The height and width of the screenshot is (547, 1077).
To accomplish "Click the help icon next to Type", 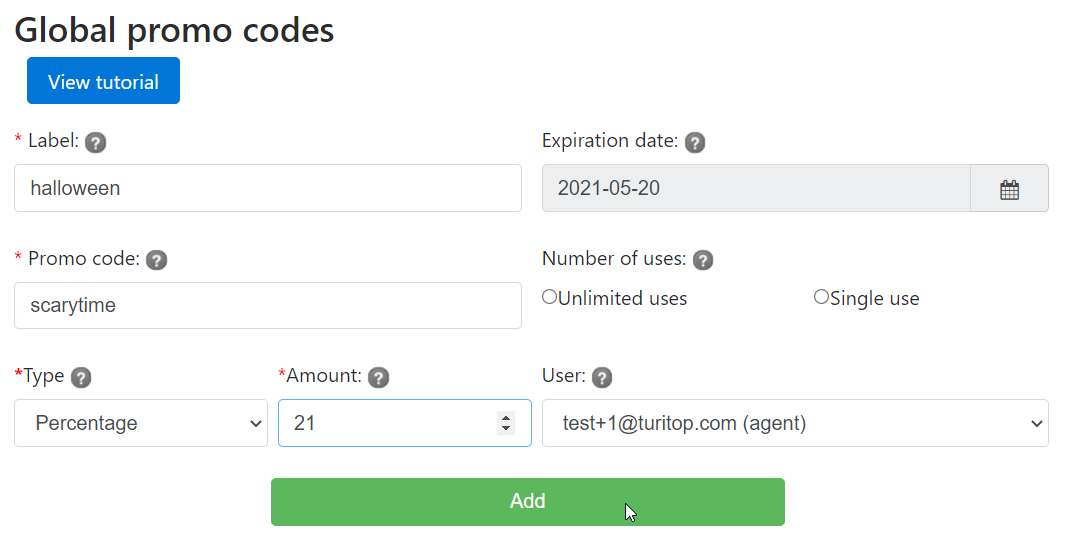I will click(81, 377).
